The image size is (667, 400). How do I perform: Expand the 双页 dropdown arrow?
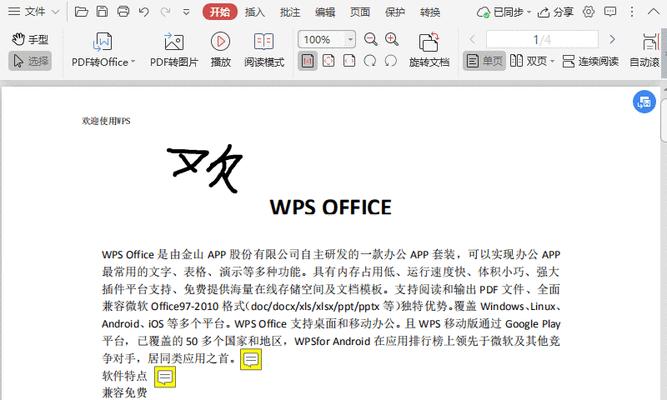tap(552, 62)
